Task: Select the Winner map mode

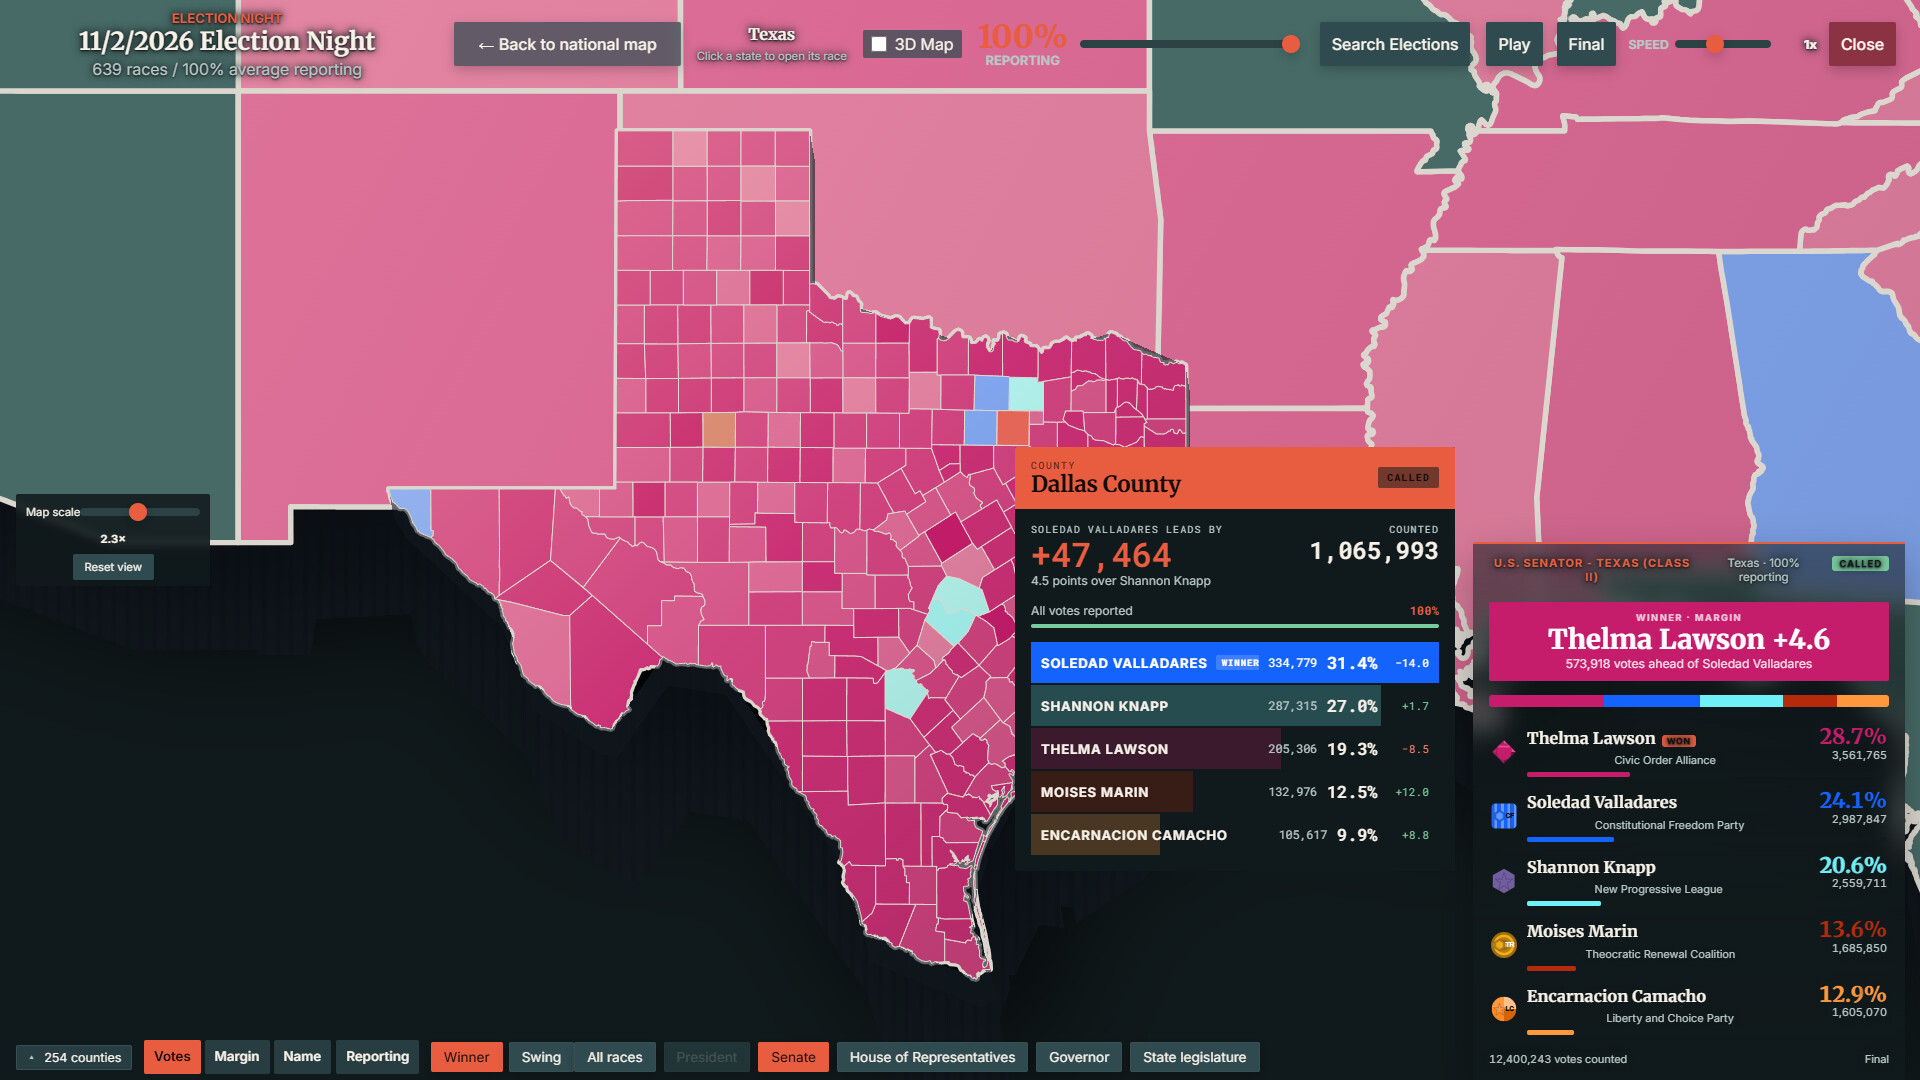Action: (466, 1057)
